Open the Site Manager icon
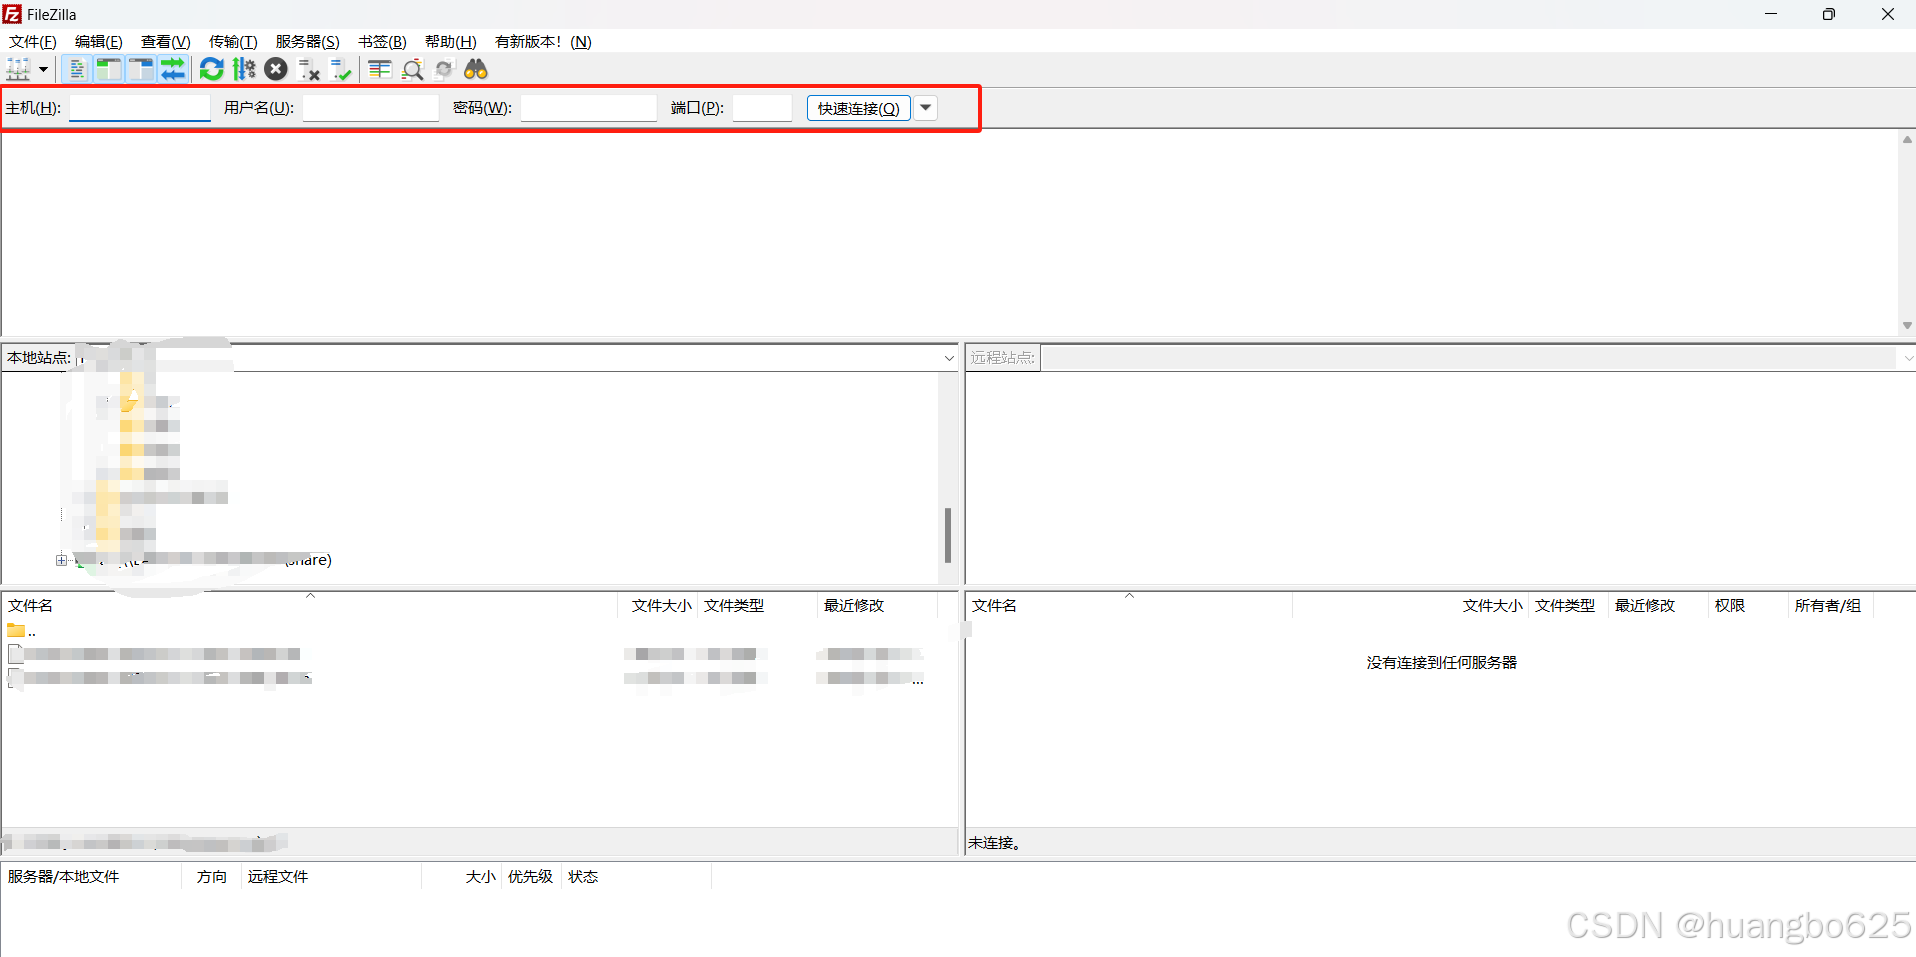Image resolution: width=1916 pixels, height=957 pixels. click(18, 69)
